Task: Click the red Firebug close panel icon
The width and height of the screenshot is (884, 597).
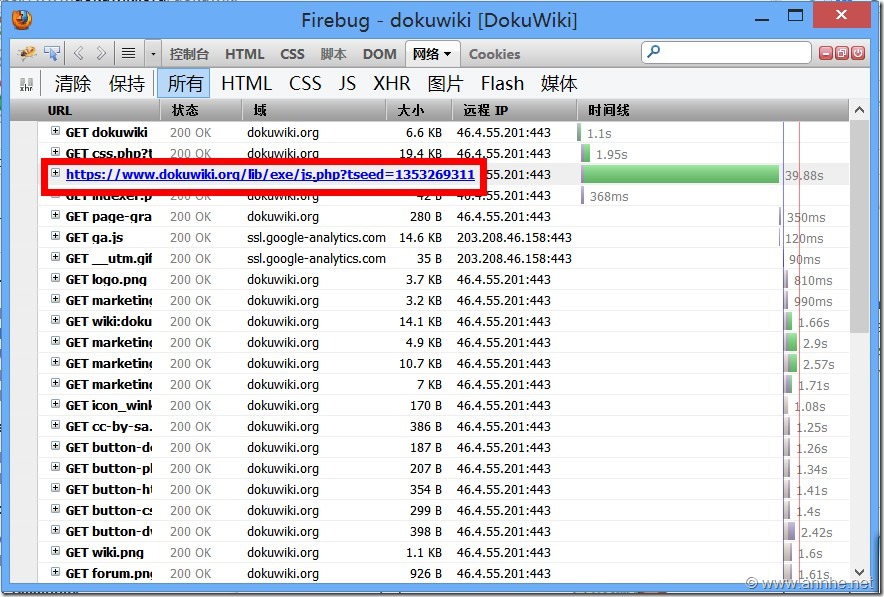Action: pos(858,53)
